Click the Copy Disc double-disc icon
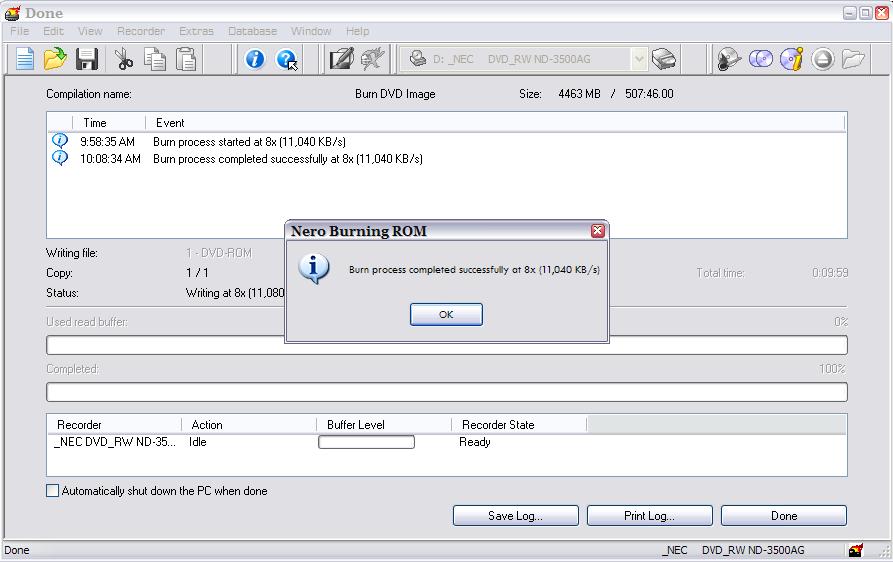Image resolution: width=893 pixels, height=562 pixels. click(761, 59)
